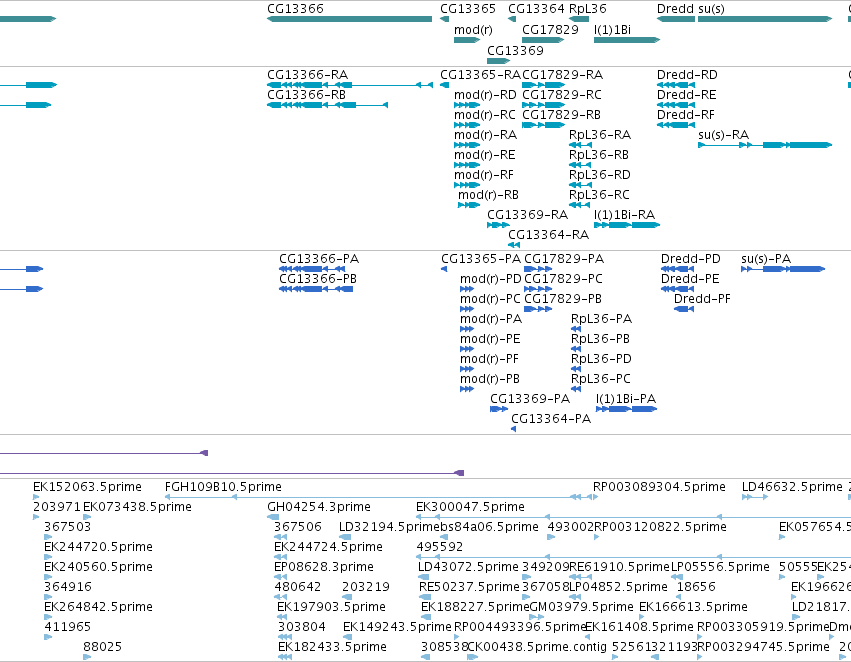Click the CG17829 gene label
Viewport: 851px width, 662px height.
[550, 30]
